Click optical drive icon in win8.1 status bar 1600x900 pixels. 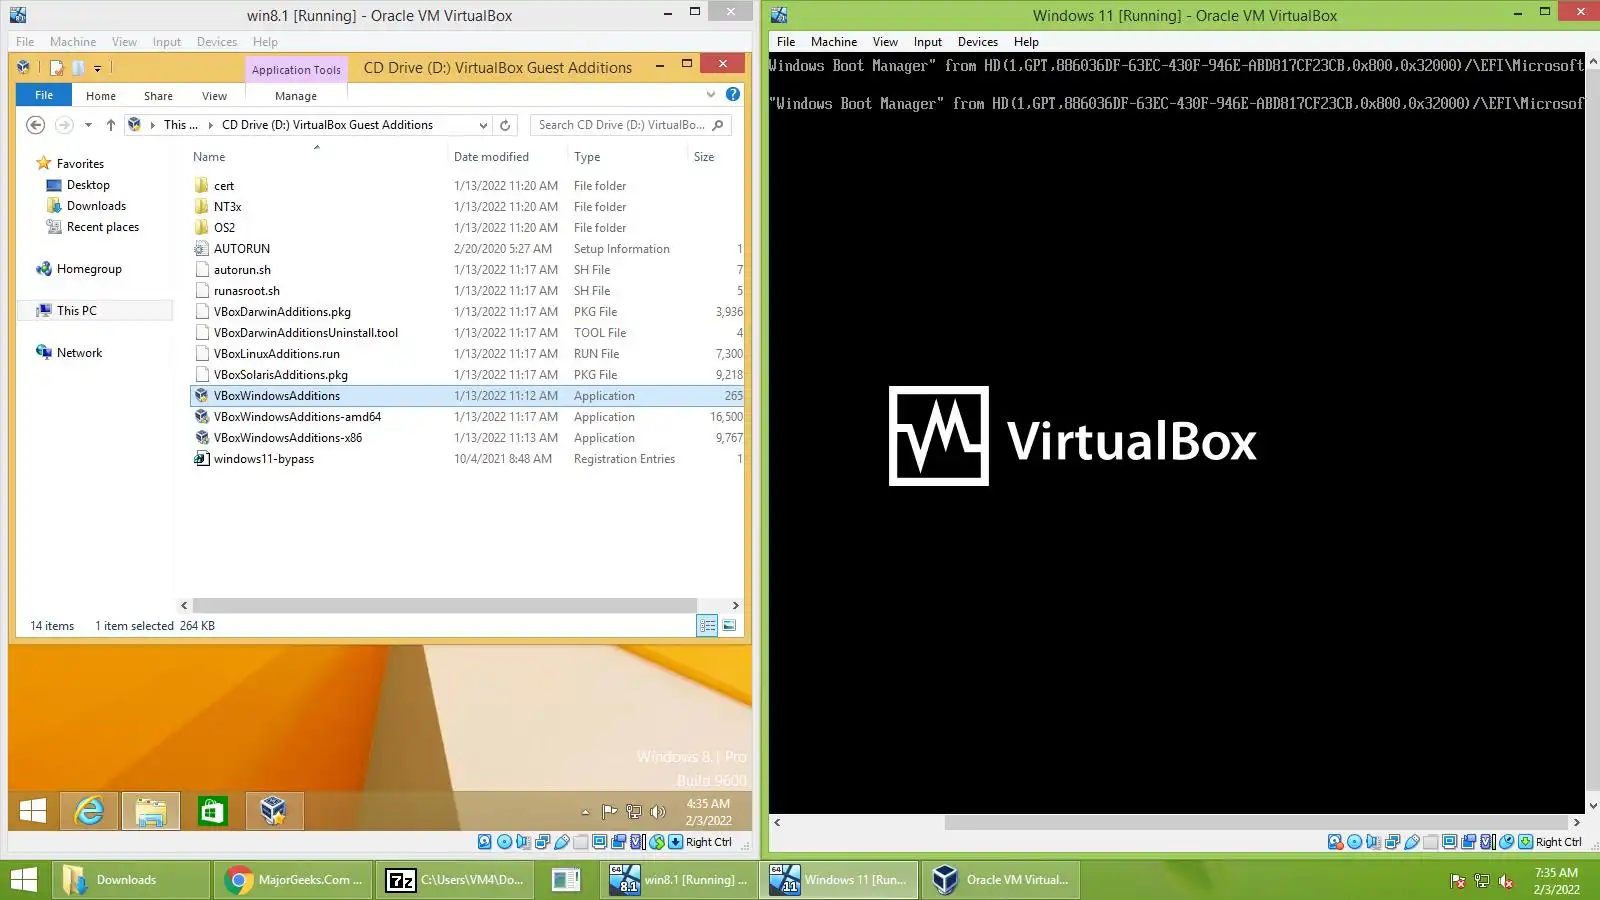tap(504, 842)
